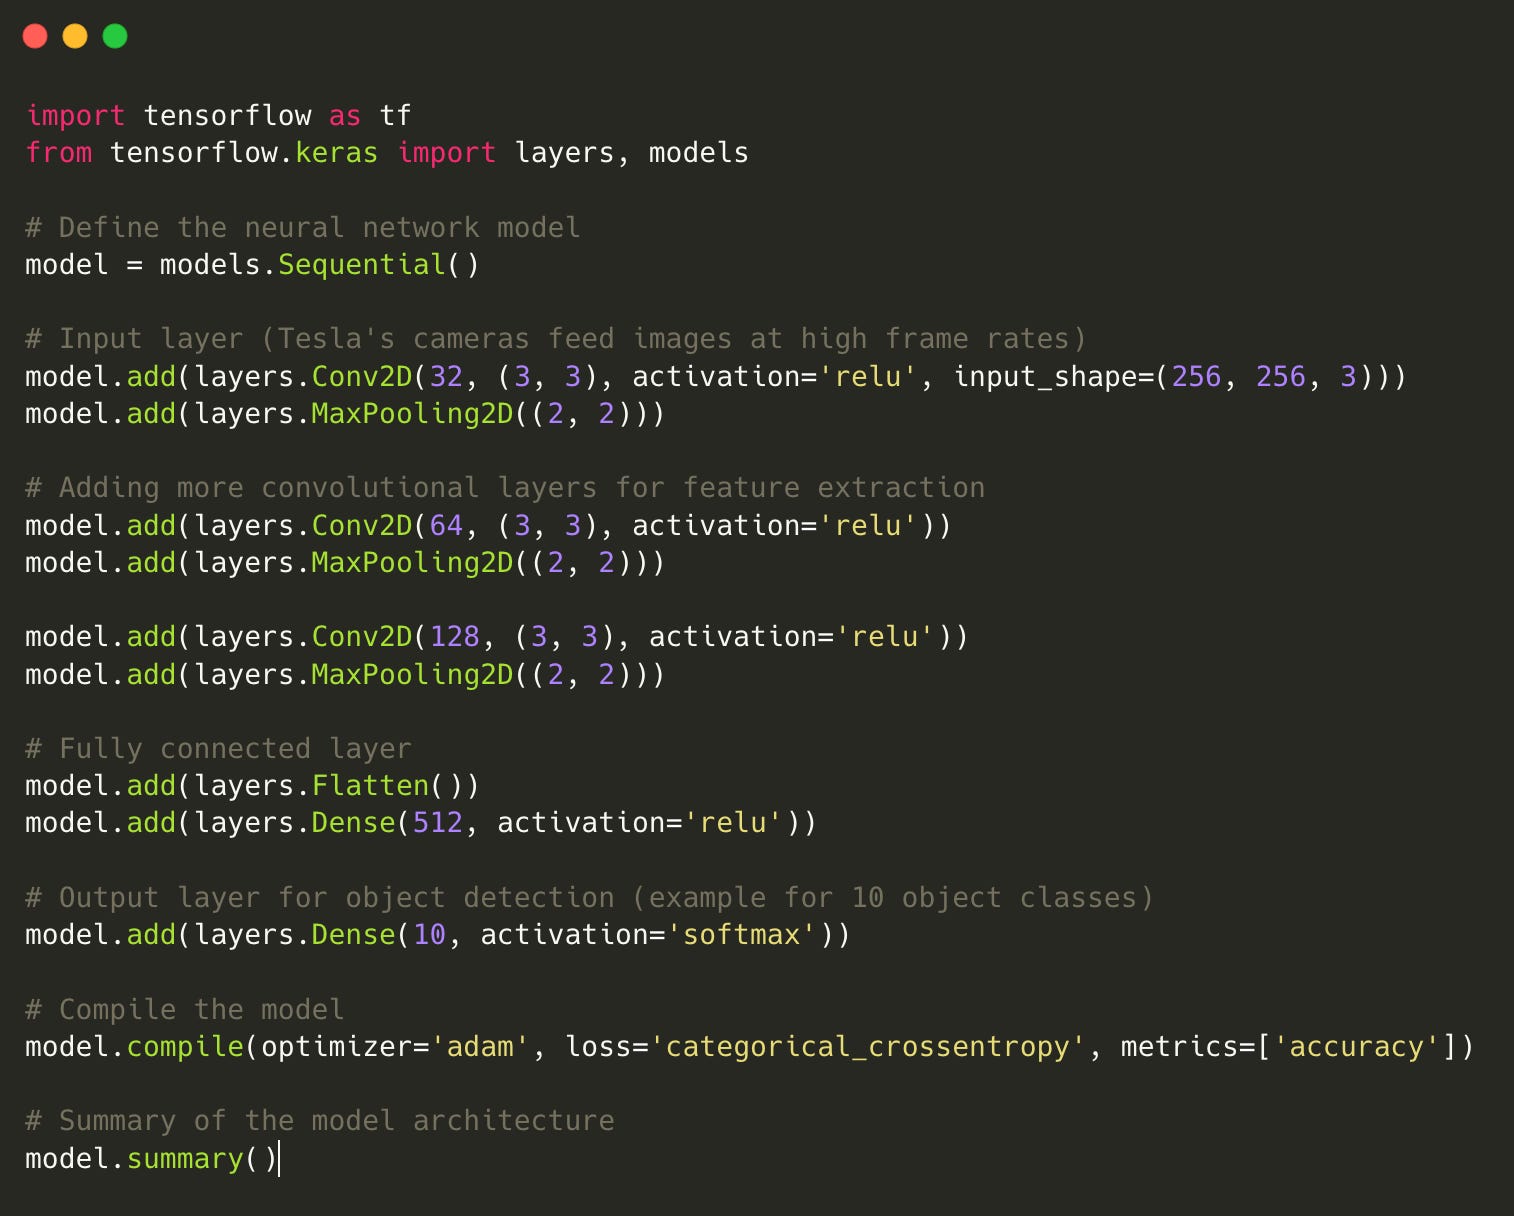Click 'Conv2D(64' in the code
Viewport: 1514px width, 1216px height.
click(x=387, y=526)
